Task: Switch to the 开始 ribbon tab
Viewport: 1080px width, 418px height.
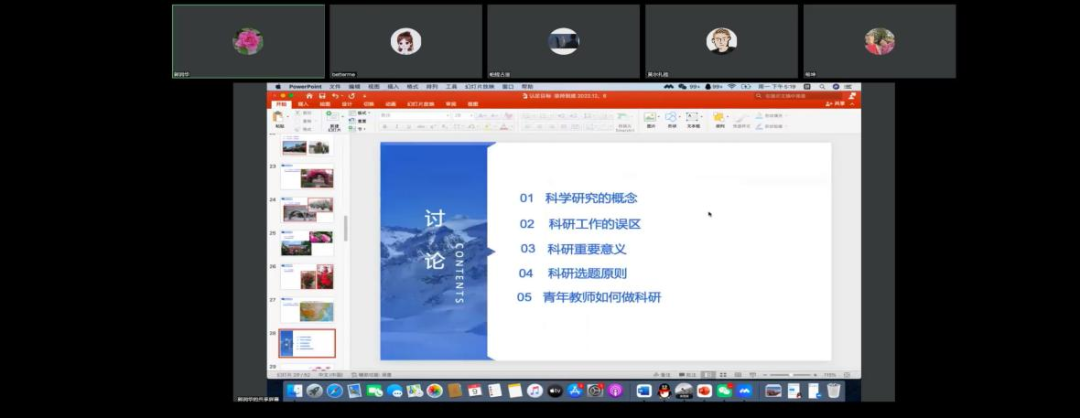Action: coord(281,104)
